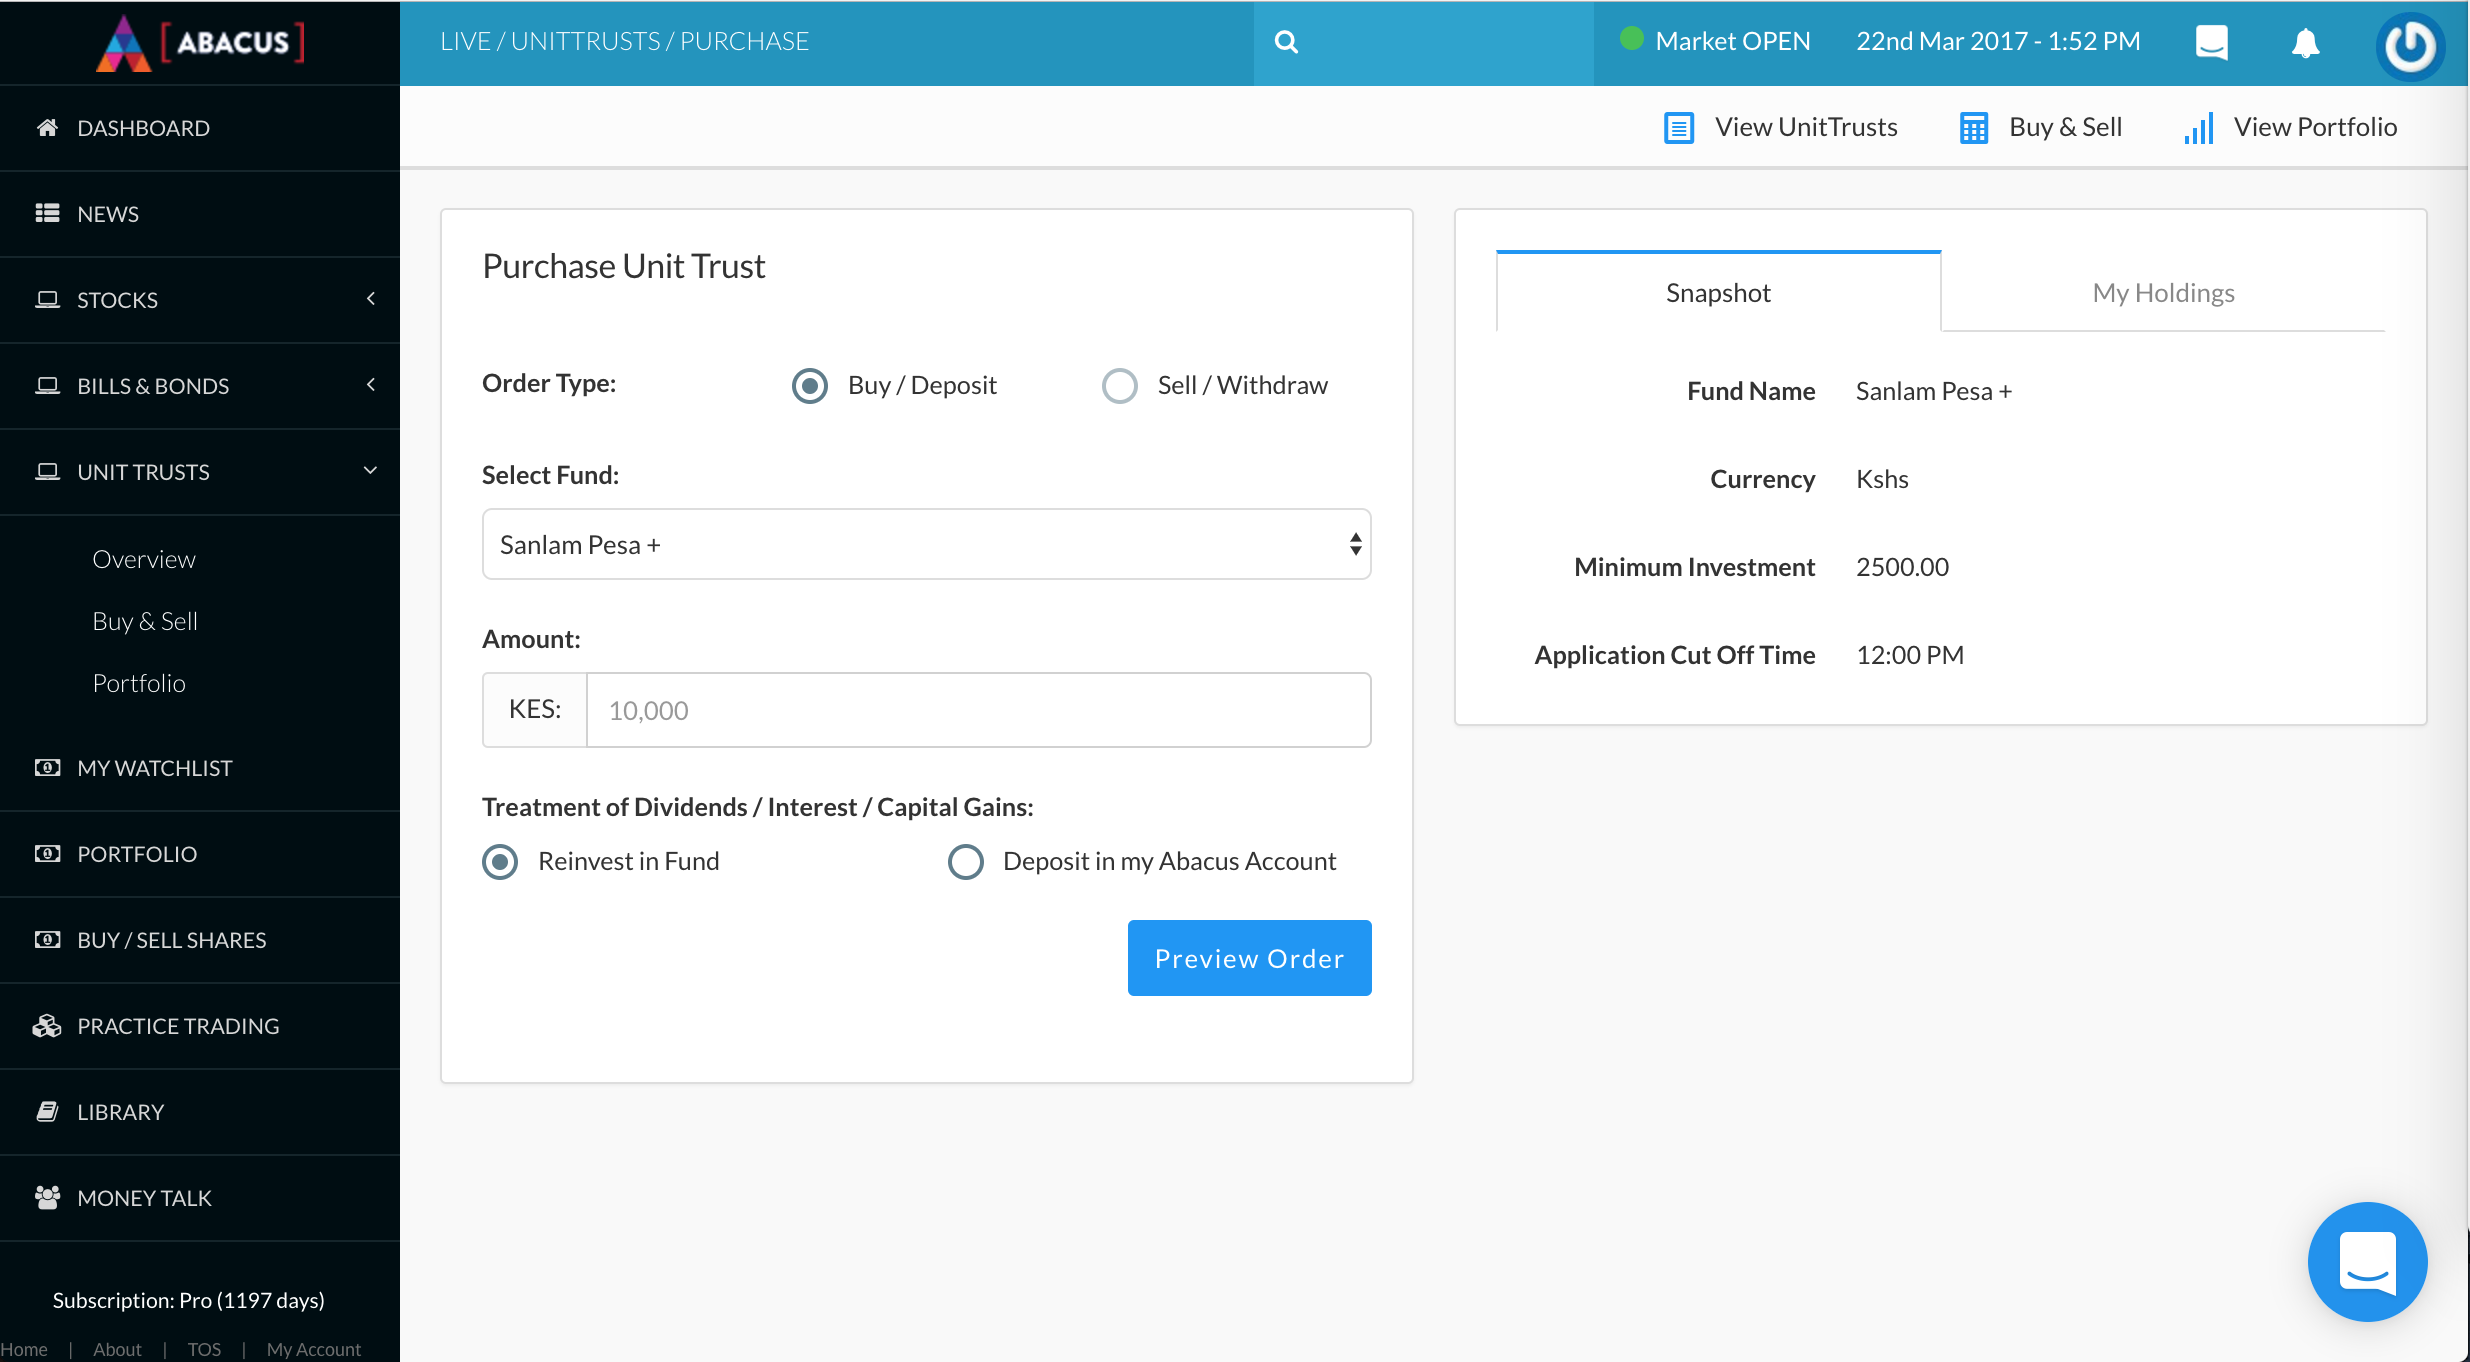Screen dimensions: 2470x1362
Task: Click the KES amount input field
Action: tap(978, 710)
